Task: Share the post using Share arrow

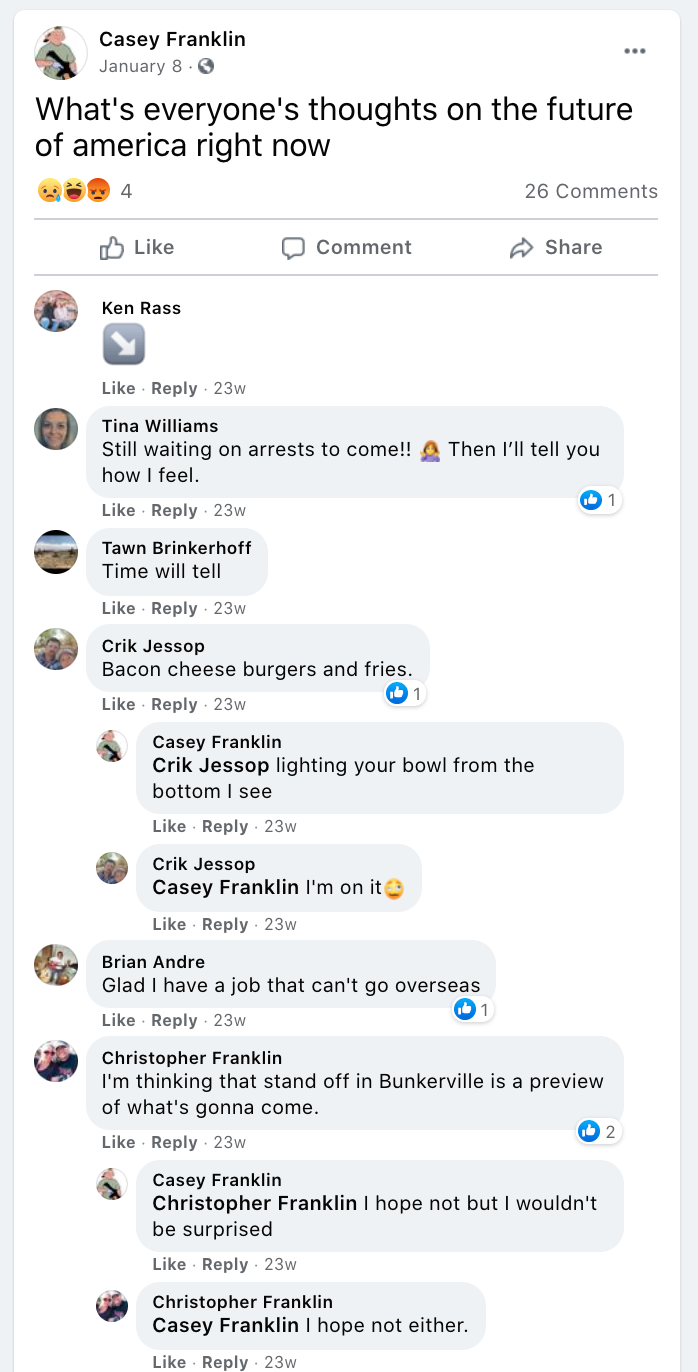Action: (x=555, y=248)
